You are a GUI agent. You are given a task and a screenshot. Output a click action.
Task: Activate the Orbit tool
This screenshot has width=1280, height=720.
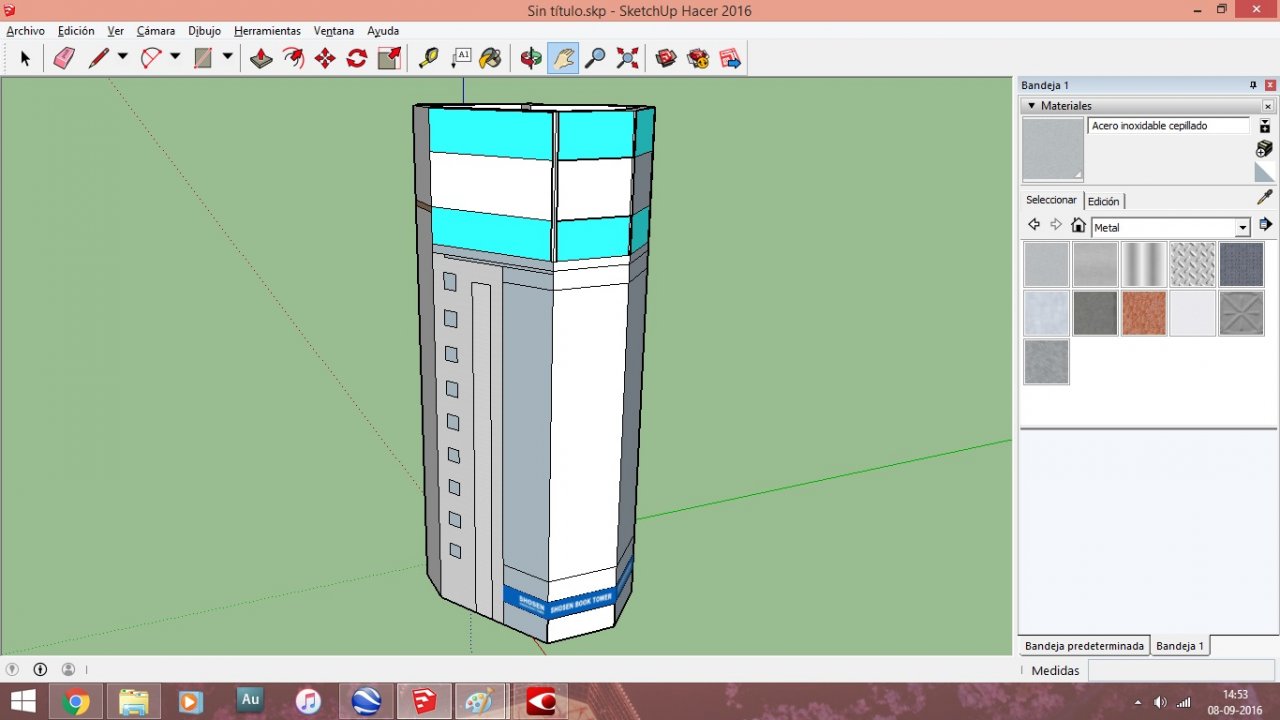531,58
